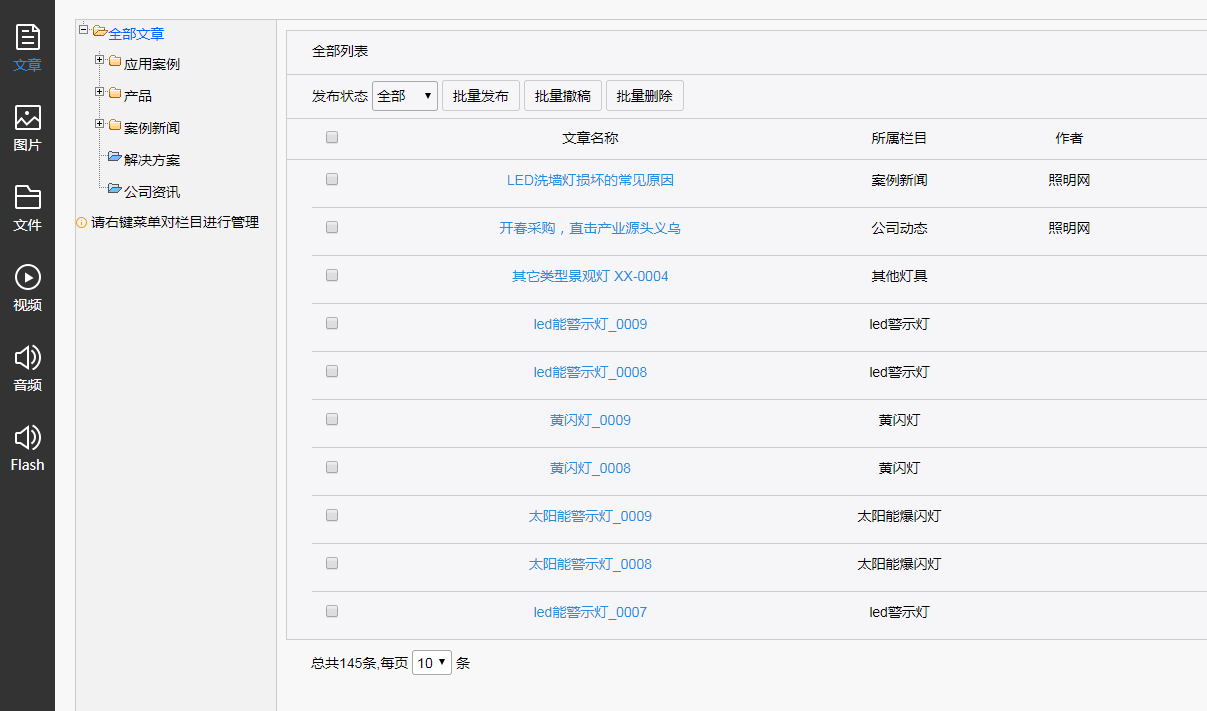This screenshot has height=711, width=1207.
Task: Open the 图片 (Images) sidebar icon
Action: click(x=27, y=127)
